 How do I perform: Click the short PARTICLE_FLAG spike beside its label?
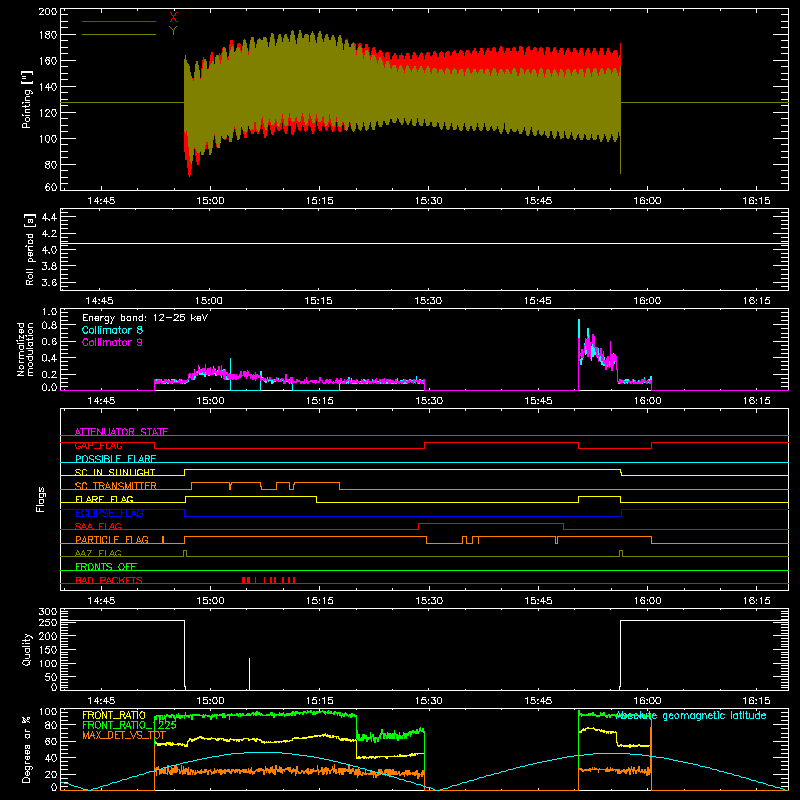tap(163, 539)
